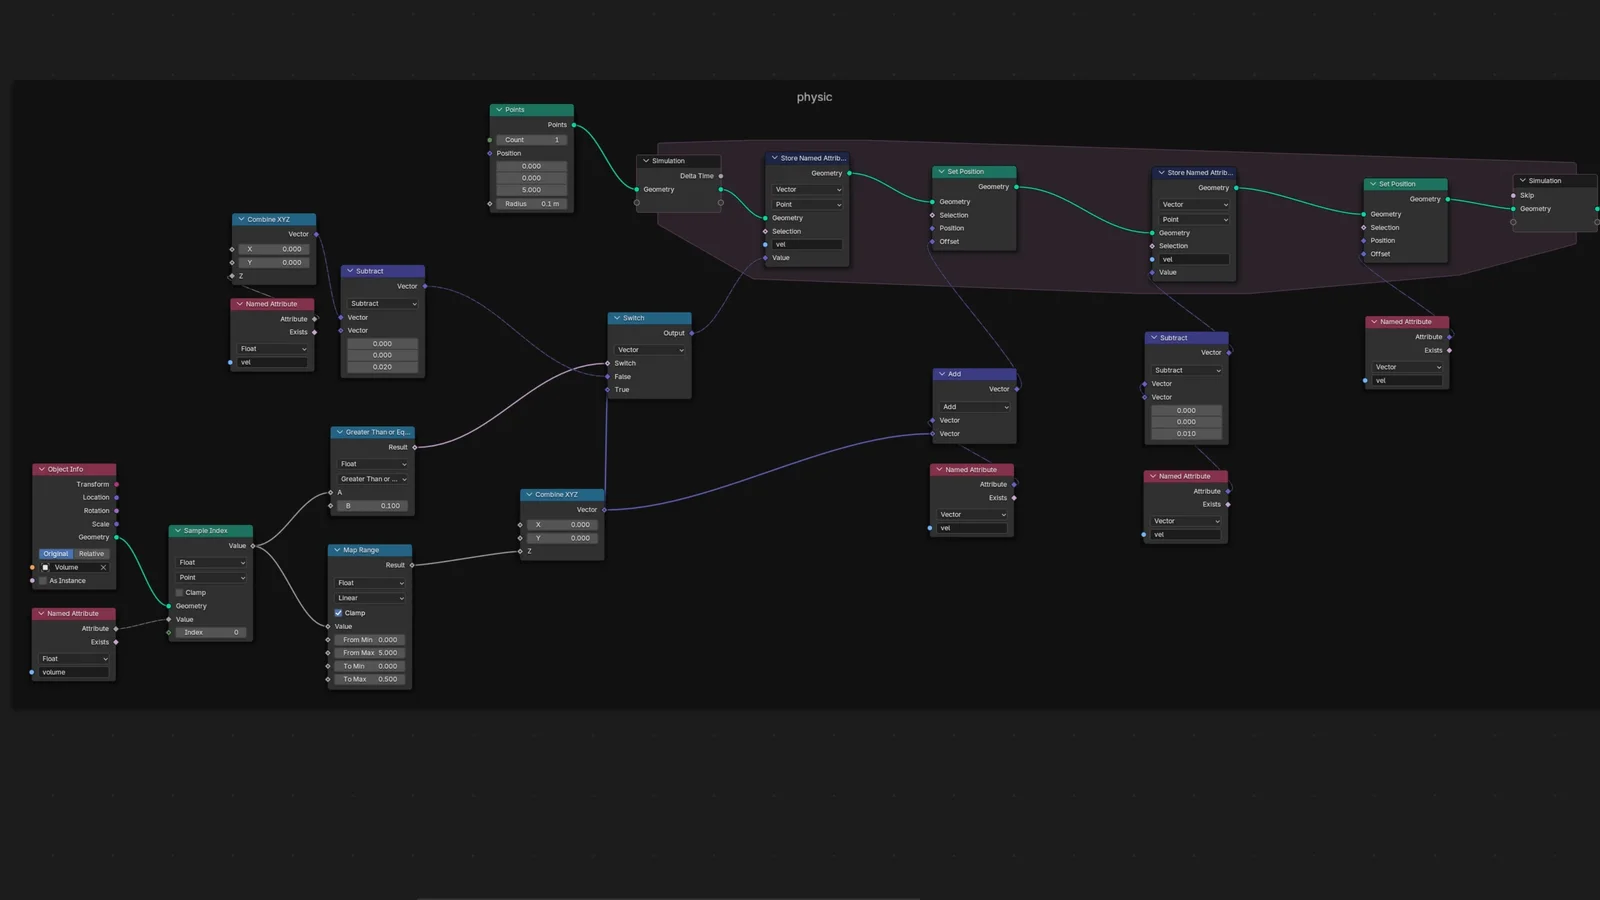Uncheck Clamp on the Map Range node
Image resolution: width=1600 pixels, height=900 pixels.
click(339, 613)
